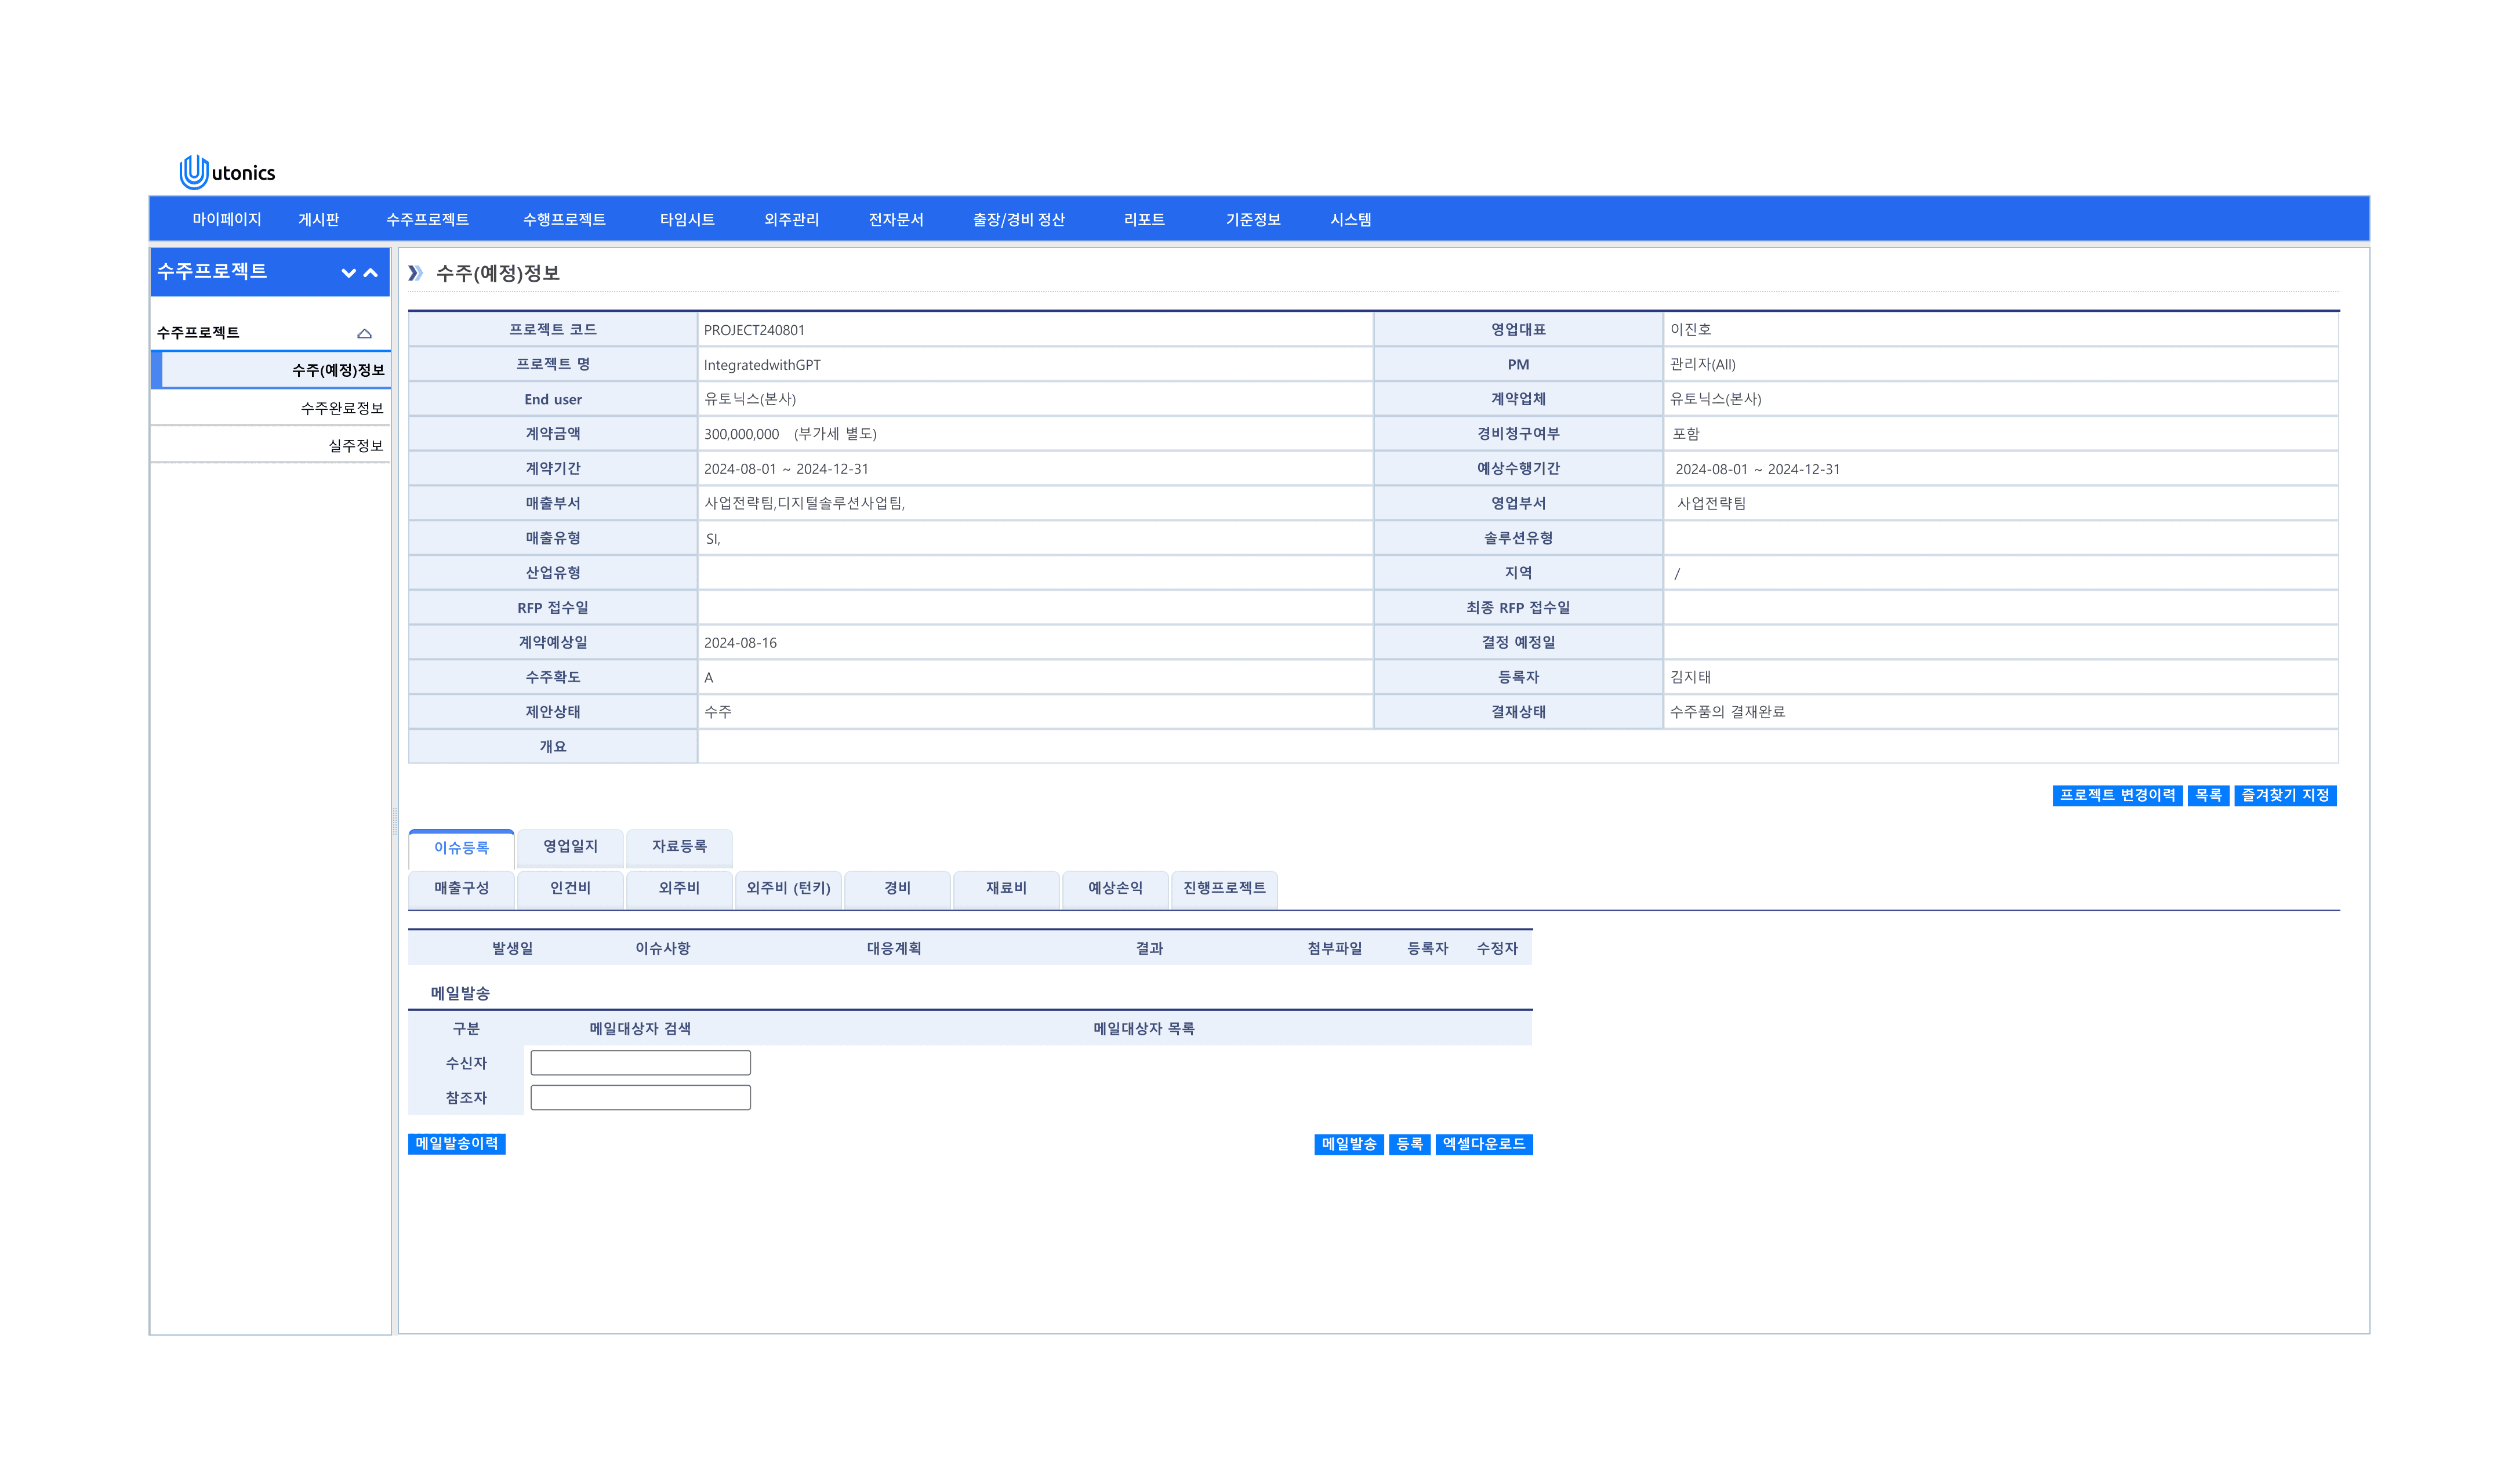
Task: Click the down chevron in sidebar header
Action: point(348,272)
